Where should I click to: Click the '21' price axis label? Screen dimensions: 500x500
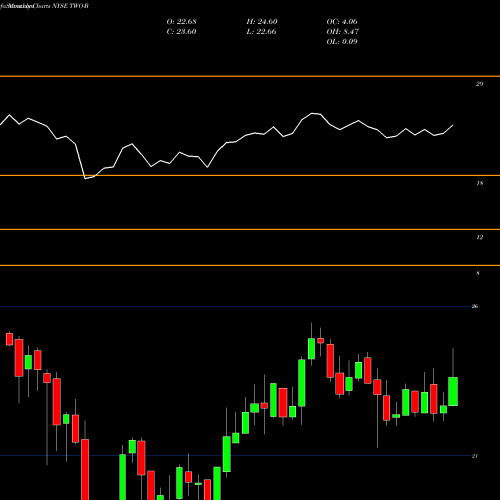[x=475, y=456]
